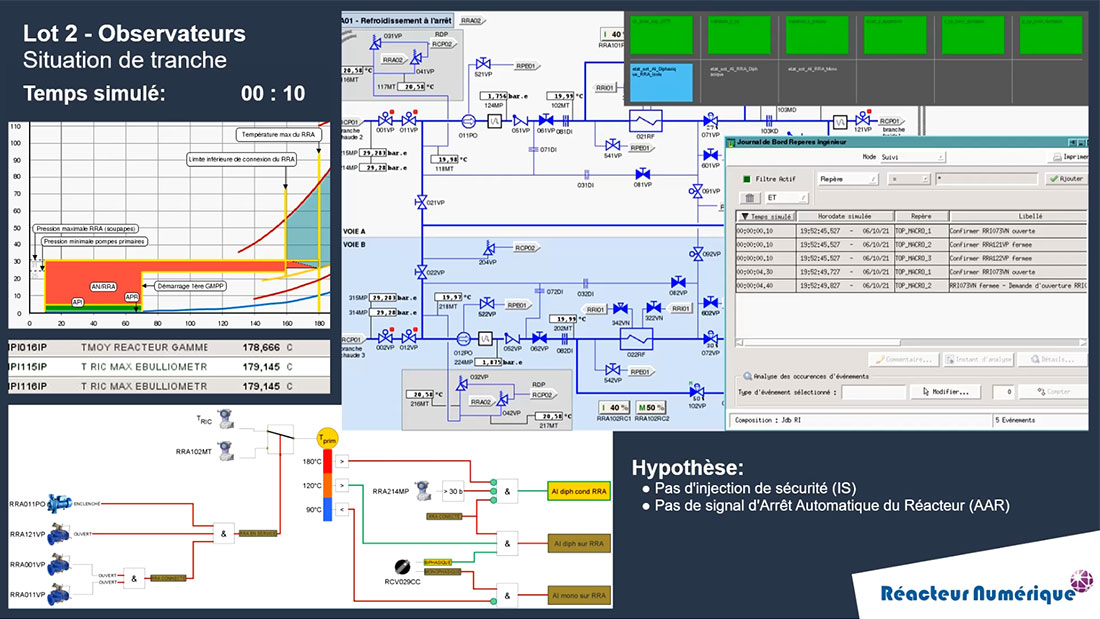Click RRA214MP pressure sensor icon
This screenshot has width=1100, height=619.
pos(424,491)
